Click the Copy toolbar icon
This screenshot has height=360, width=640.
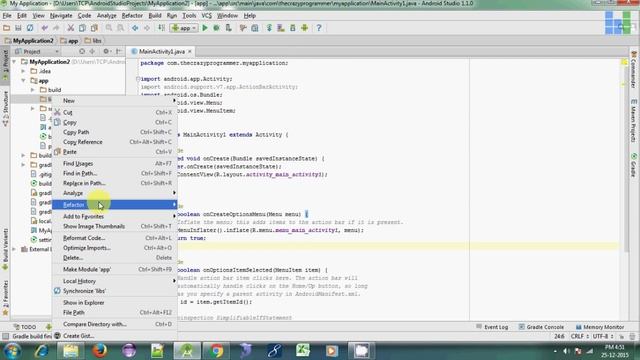coord(82,28)
